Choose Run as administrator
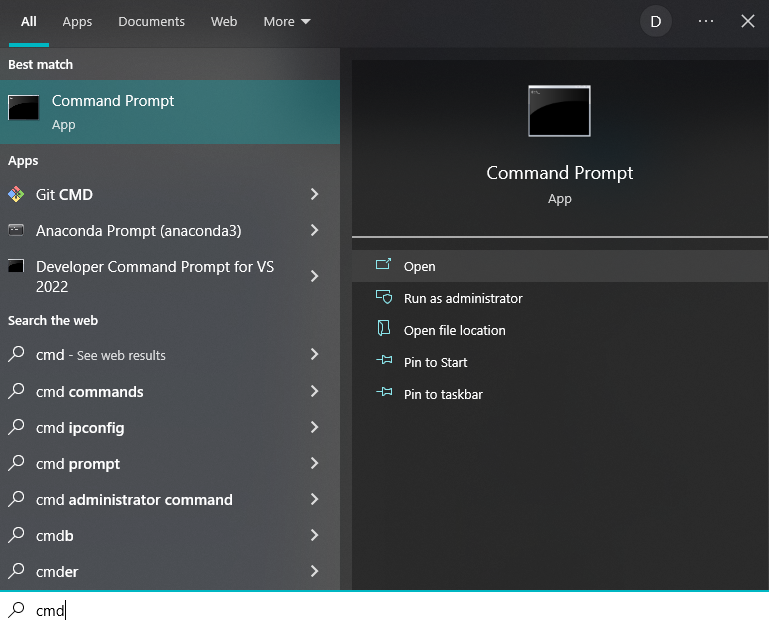Image resolution: width=769 pixels, height=627 pixels. [x=560, y=298]
